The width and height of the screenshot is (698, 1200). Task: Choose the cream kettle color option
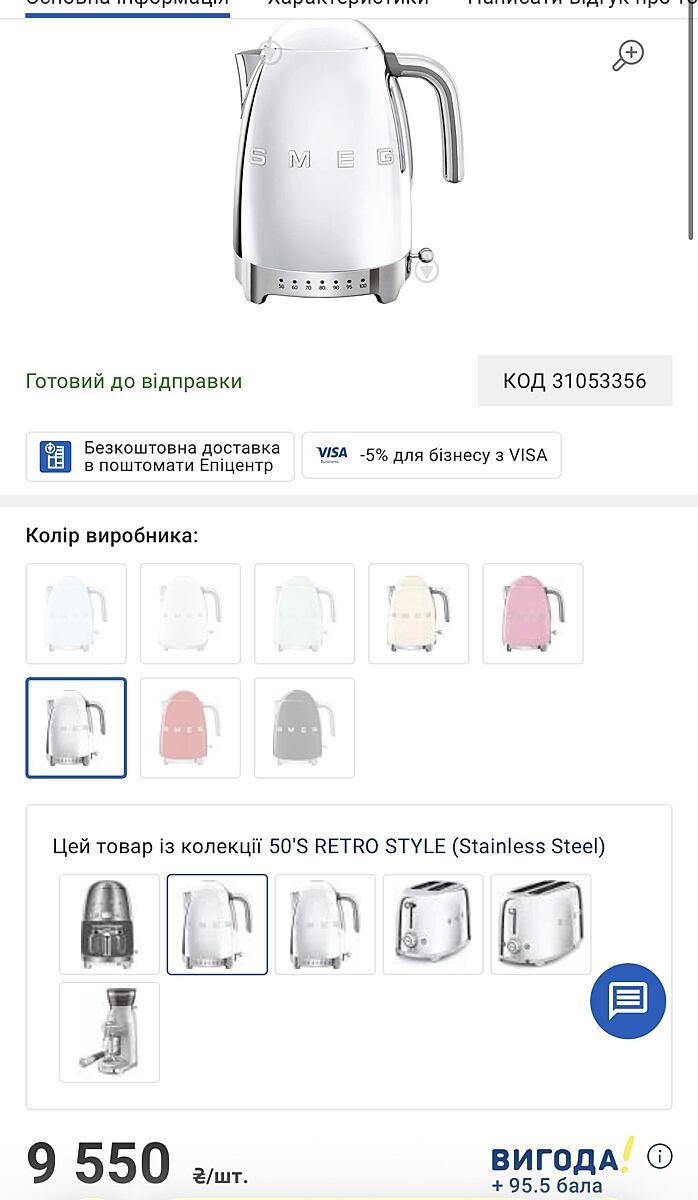[x=419, y=614]
